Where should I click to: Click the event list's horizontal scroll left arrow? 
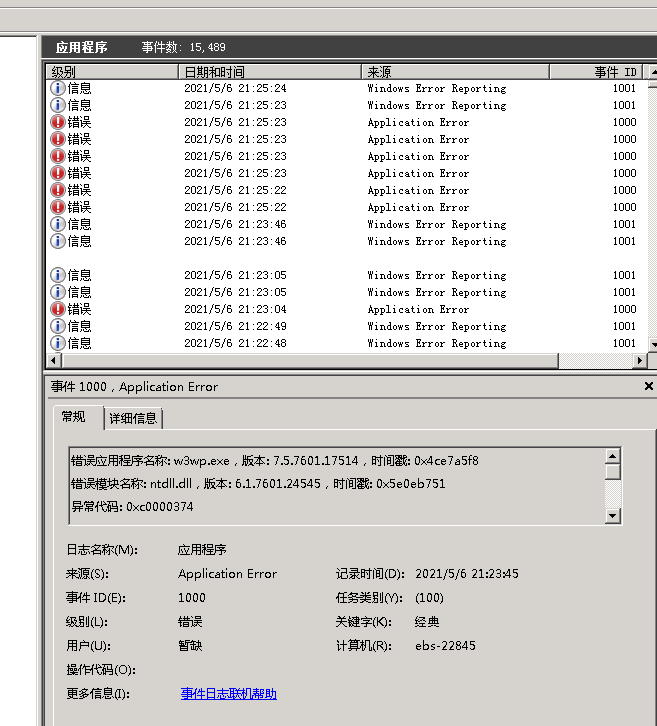(53, 360)
